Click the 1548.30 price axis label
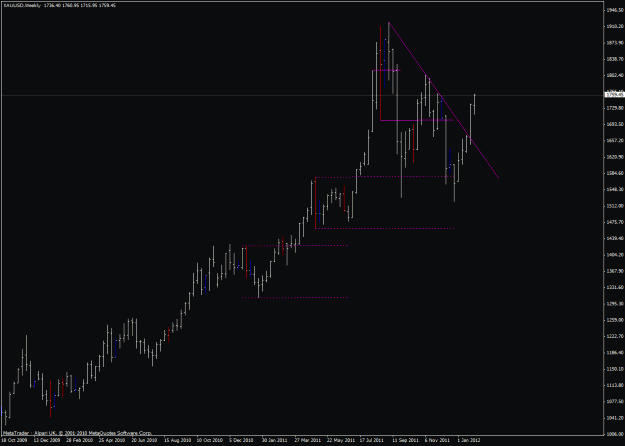625x446 pixels. (615, 190)
